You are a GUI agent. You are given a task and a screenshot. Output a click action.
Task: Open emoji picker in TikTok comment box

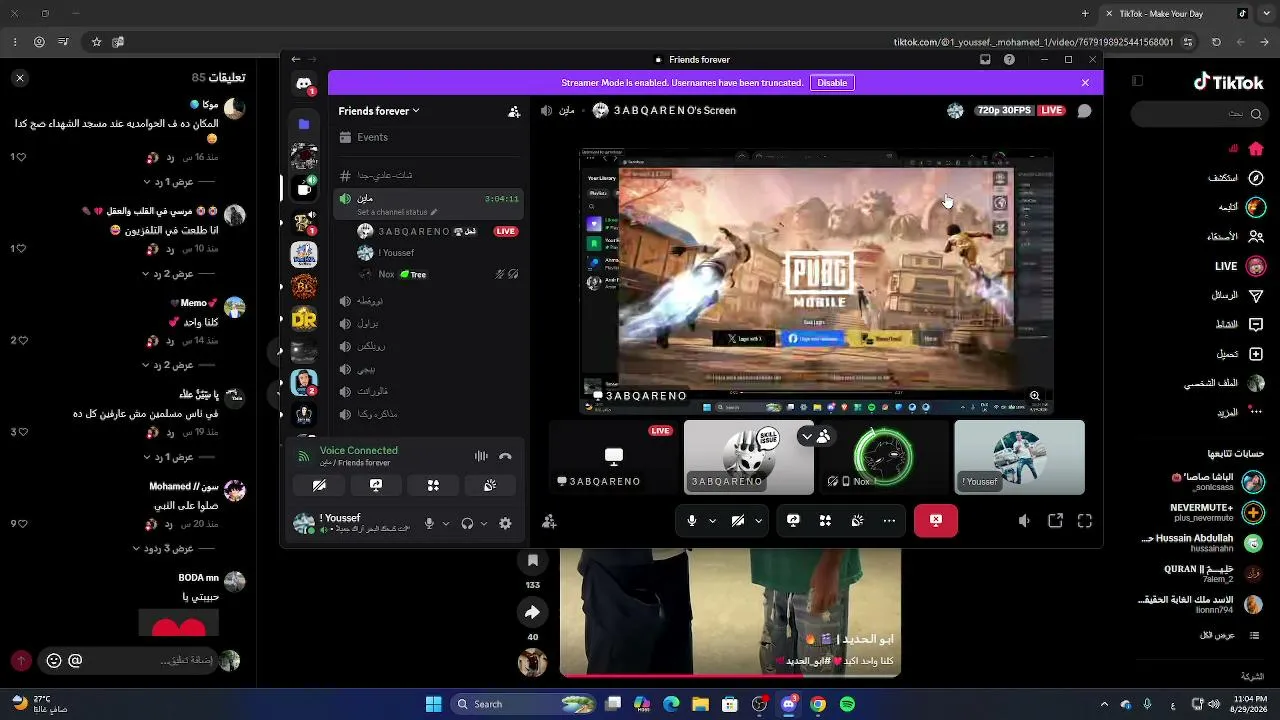54,661
